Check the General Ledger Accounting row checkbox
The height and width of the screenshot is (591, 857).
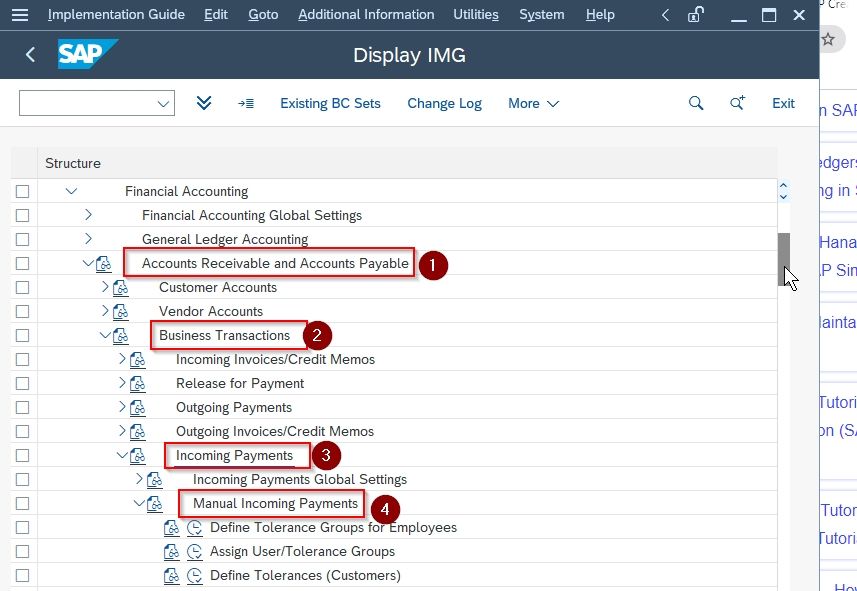coord(22,239)
